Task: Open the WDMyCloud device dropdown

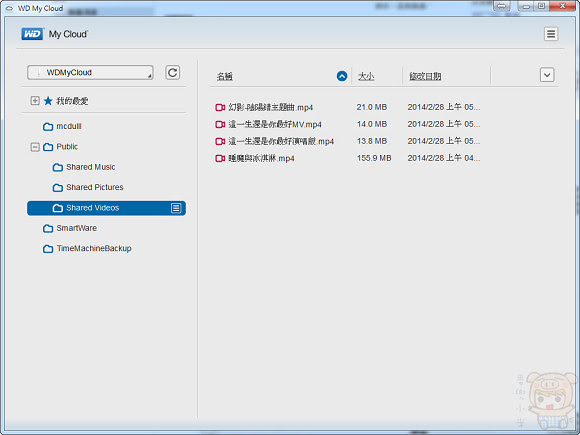Action: [x=90, y=72]
